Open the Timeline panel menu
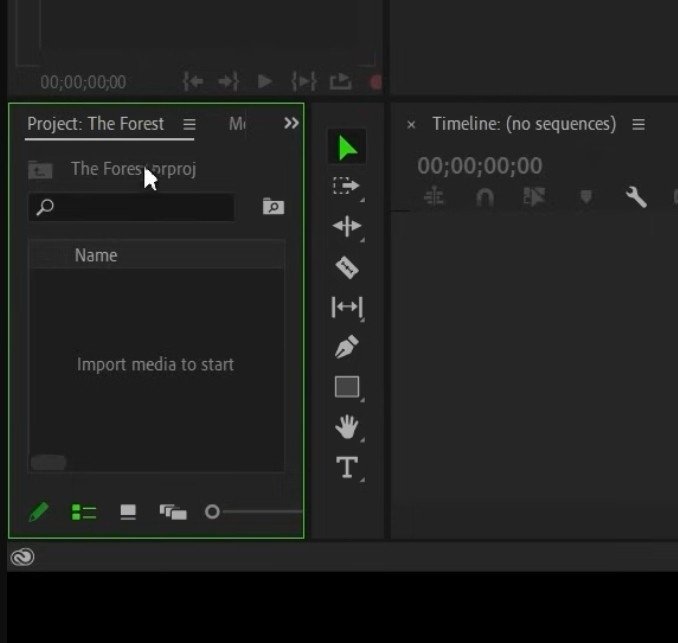This screenshot has width=678, height=643. point(638,124)
